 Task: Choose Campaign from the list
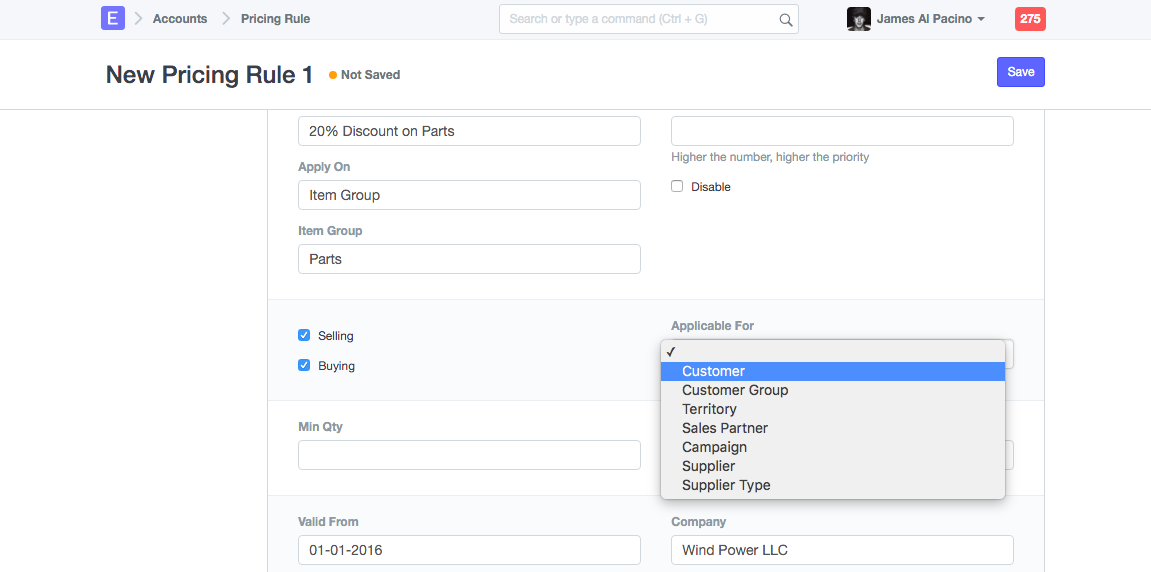pos(714,447)
